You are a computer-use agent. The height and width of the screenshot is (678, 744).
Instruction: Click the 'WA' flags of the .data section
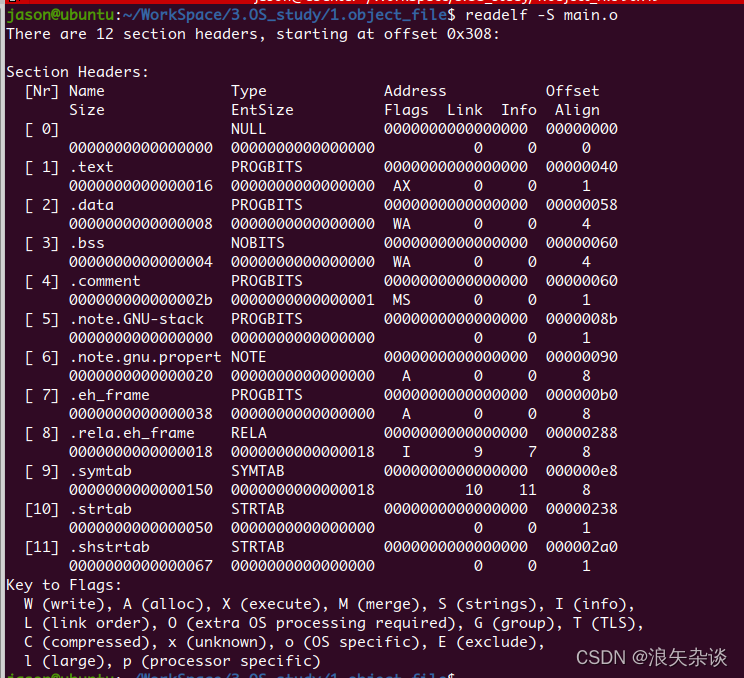[402, 224]
